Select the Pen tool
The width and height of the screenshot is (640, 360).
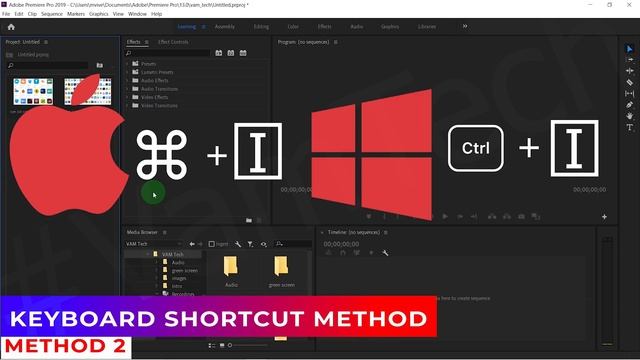tap(629, 105)
